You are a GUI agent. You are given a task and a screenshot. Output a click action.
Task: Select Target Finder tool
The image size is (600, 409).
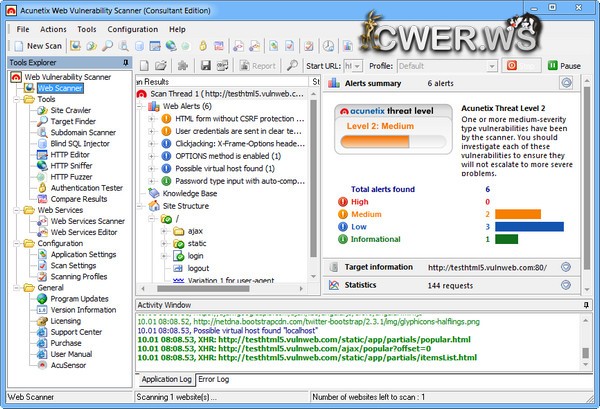pos(73,121)
